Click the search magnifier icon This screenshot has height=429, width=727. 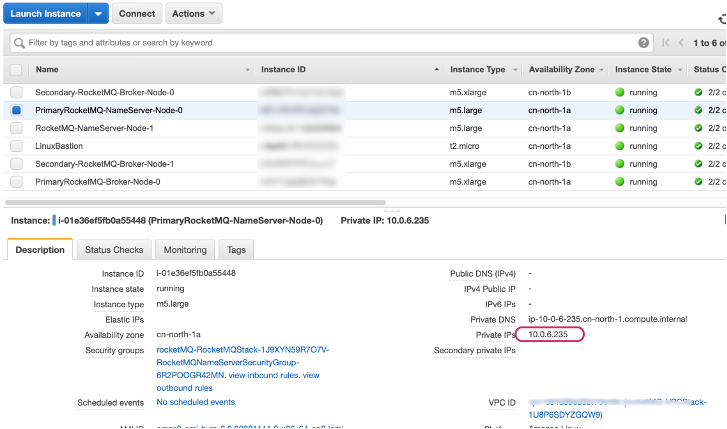(19, 43)
